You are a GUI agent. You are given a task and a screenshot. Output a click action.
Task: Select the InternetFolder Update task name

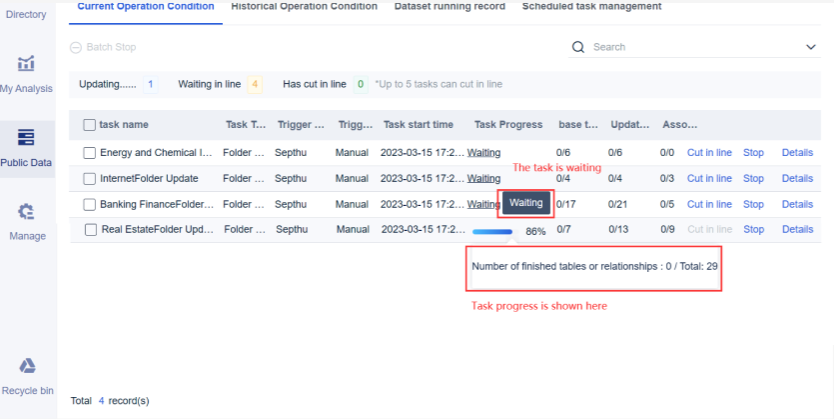(x=149, y=179)
